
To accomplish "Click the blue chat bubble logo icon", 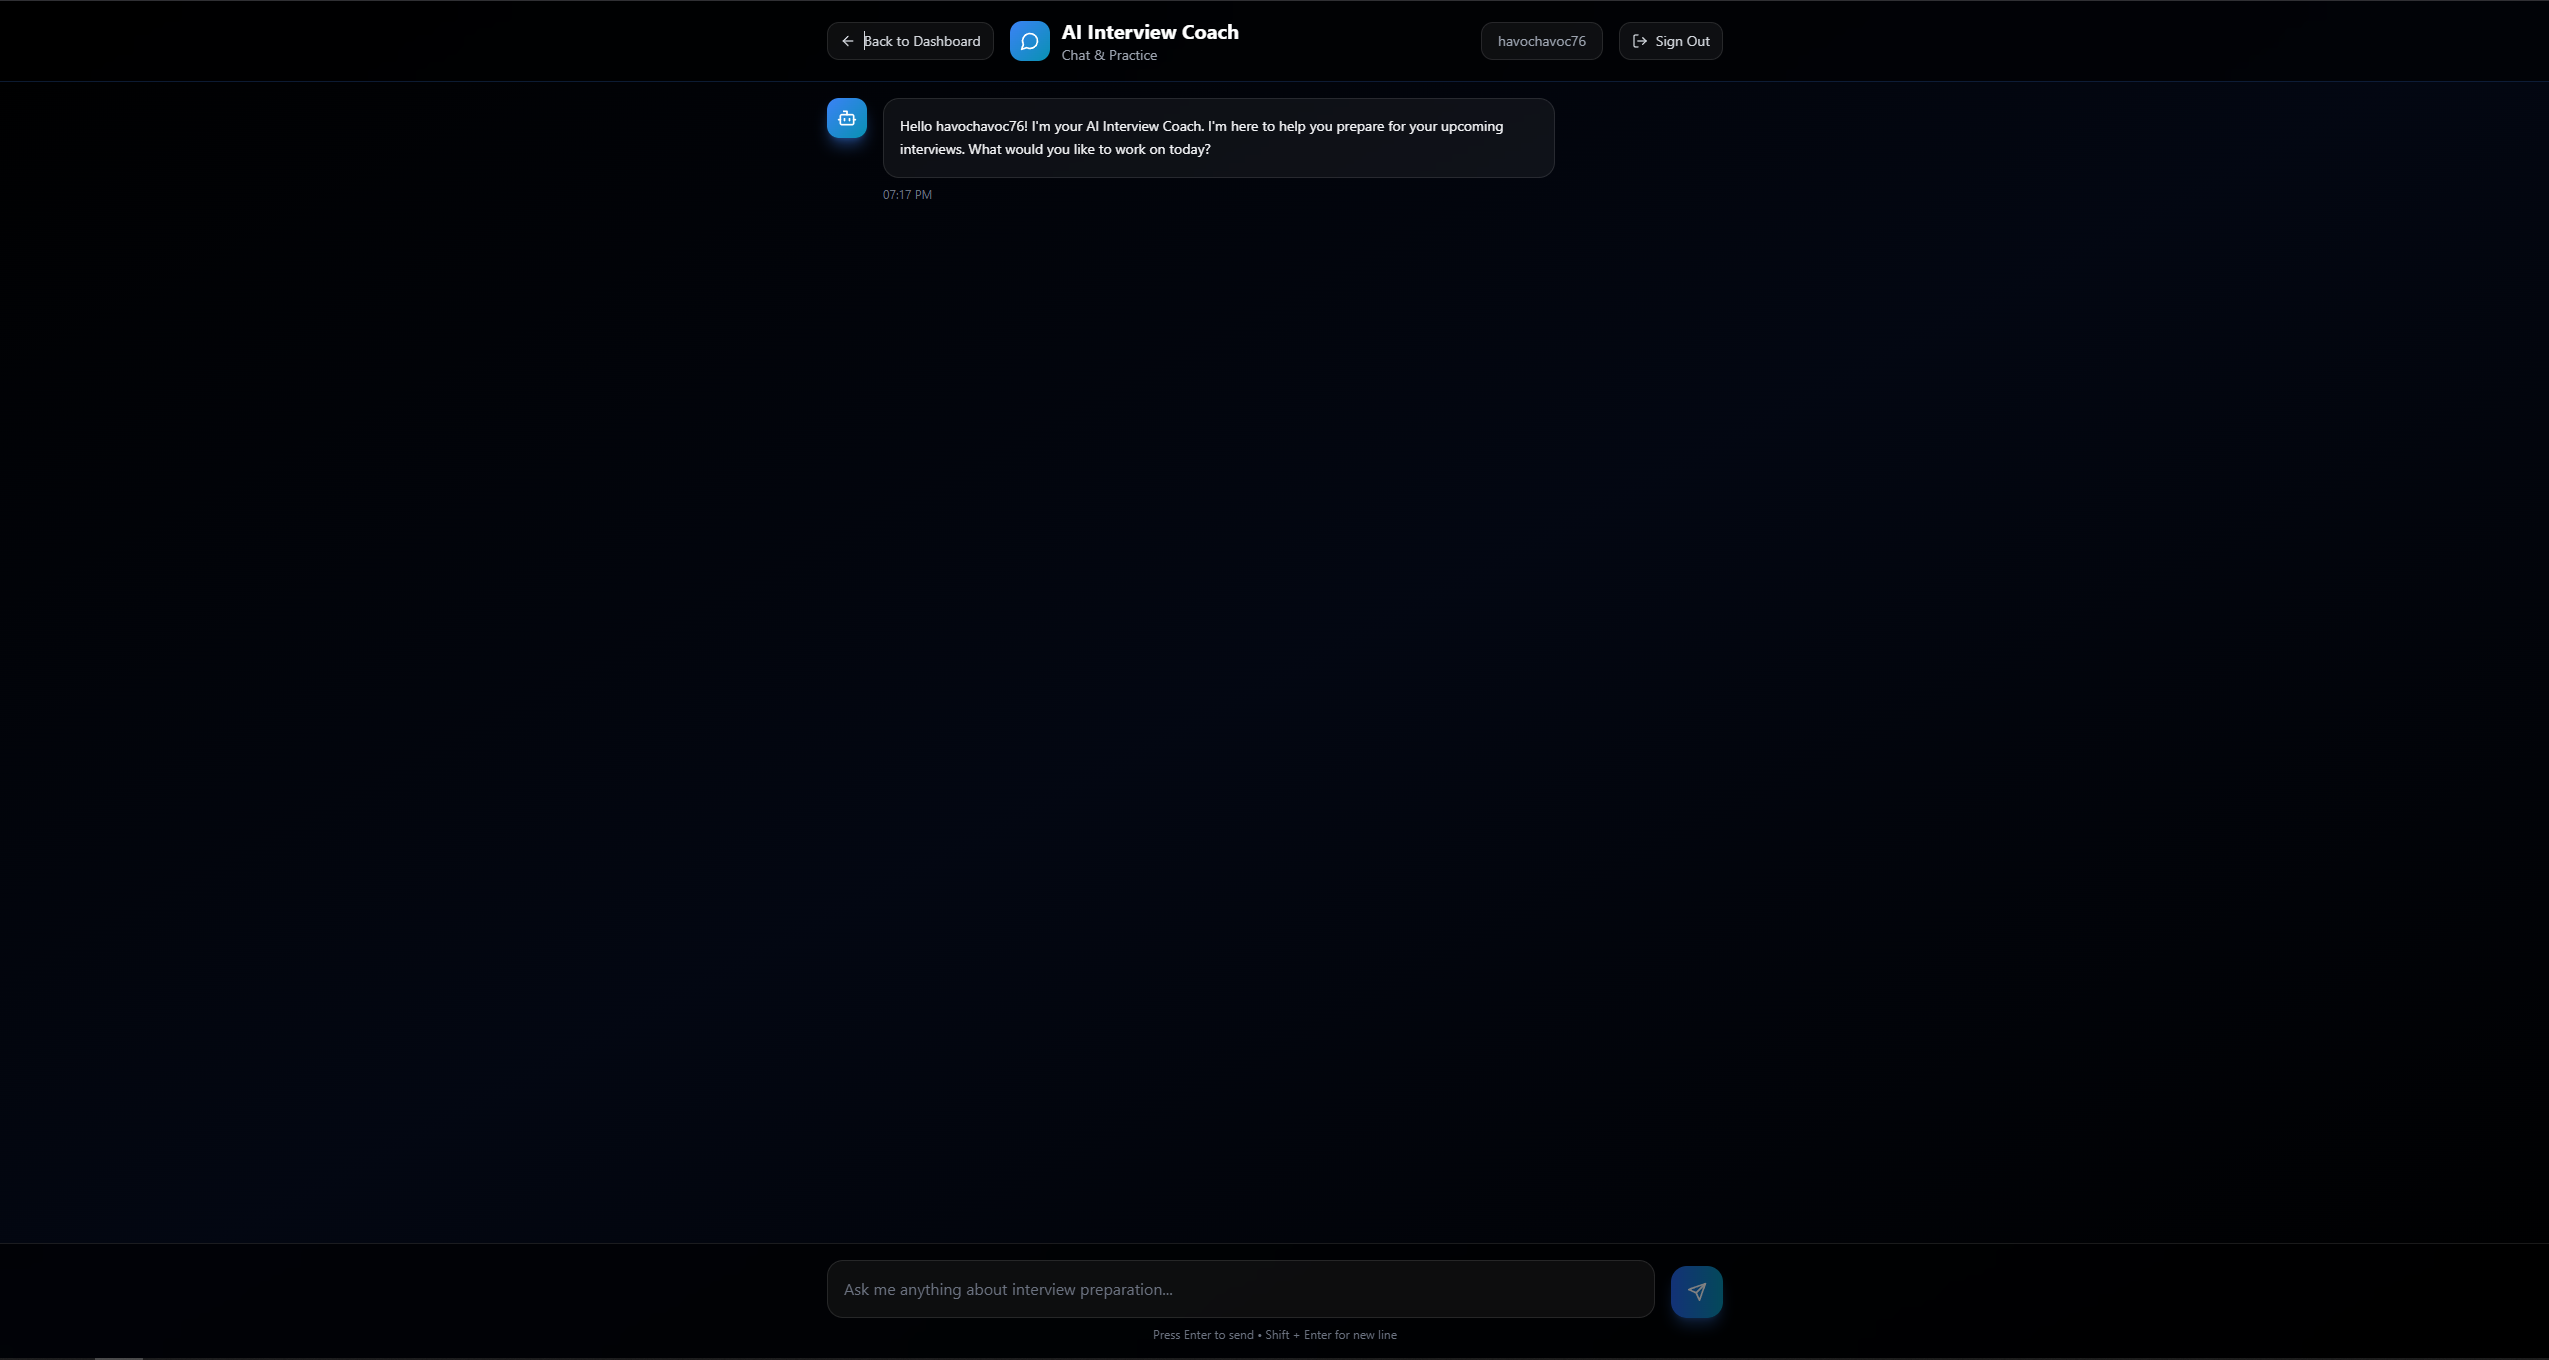I will pyautogui.click(x=1029, y=41).
